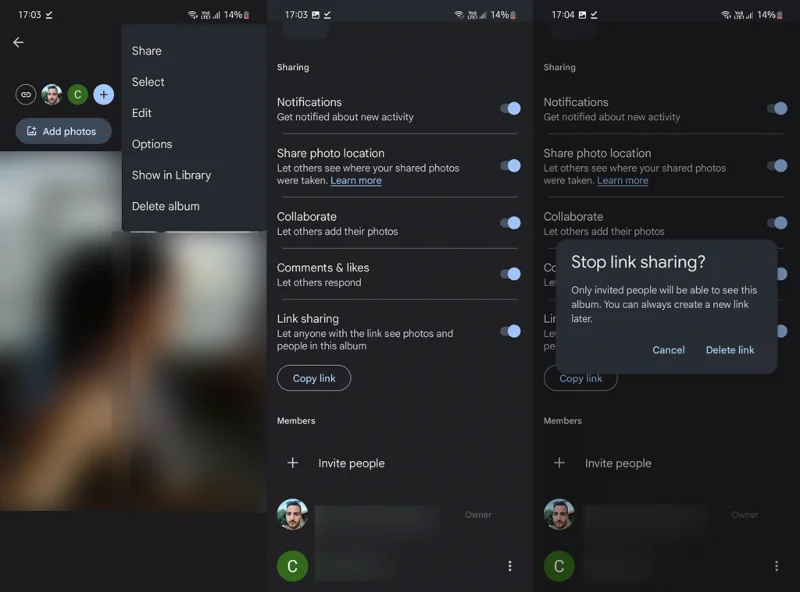
Task: Tap download-complete icon in left screen status bar
Action: point(49,15)
